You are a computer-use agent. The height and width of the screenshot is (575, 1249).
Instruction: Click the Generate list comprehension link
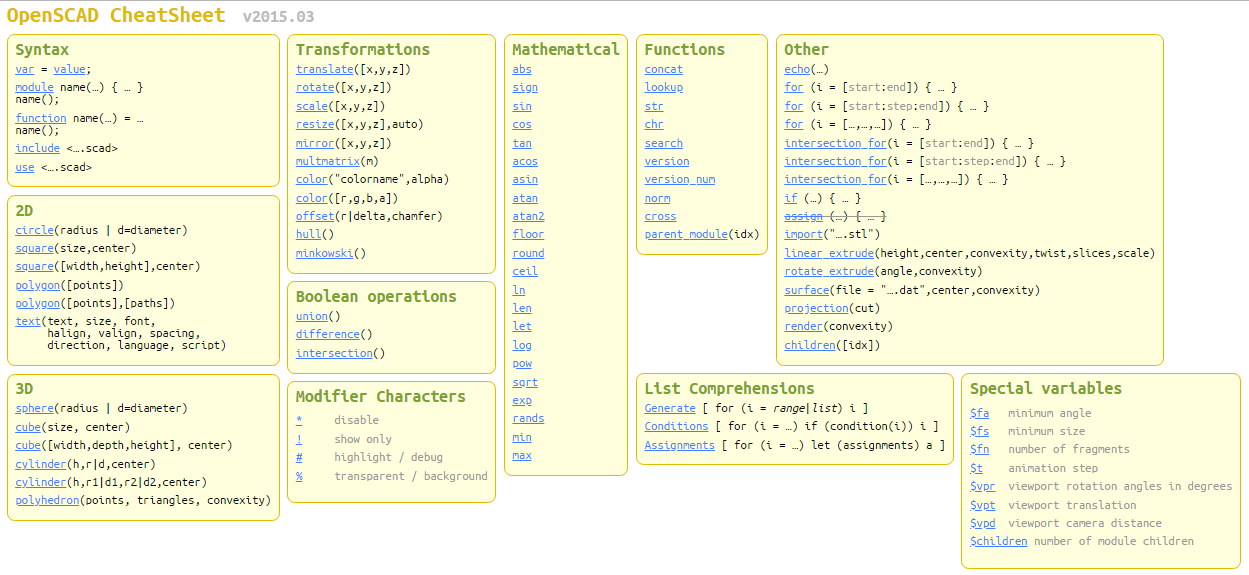pos(670,408)
